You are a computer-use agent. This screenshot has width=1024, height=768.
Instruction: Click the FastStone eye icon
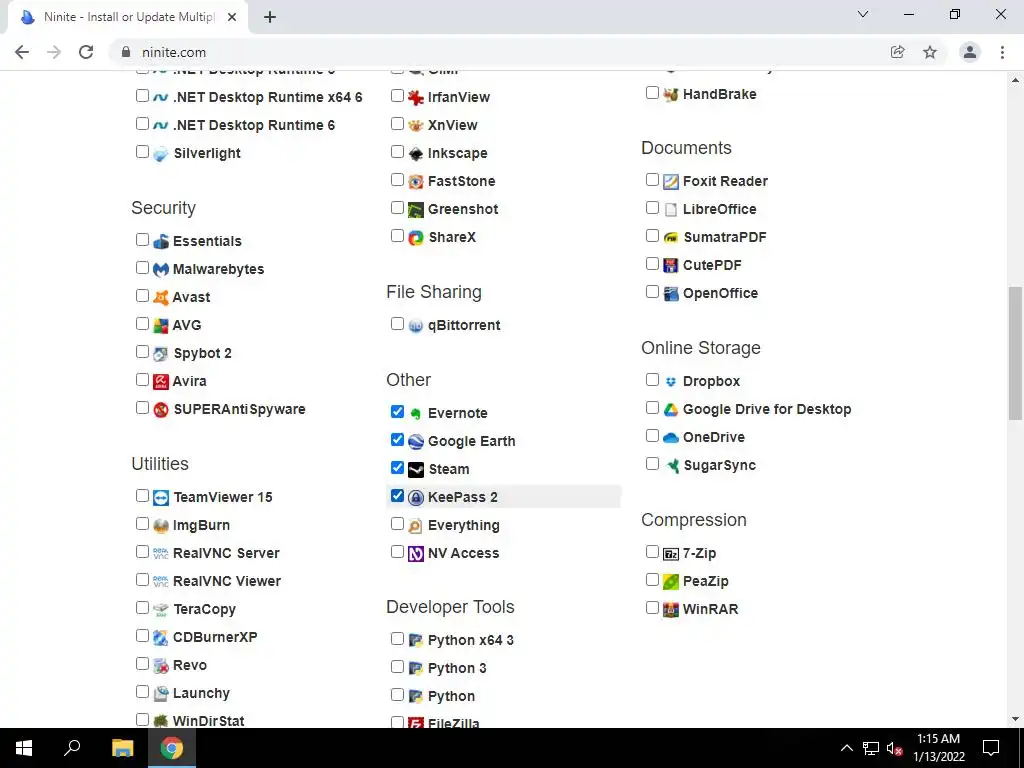pos(415,182)
